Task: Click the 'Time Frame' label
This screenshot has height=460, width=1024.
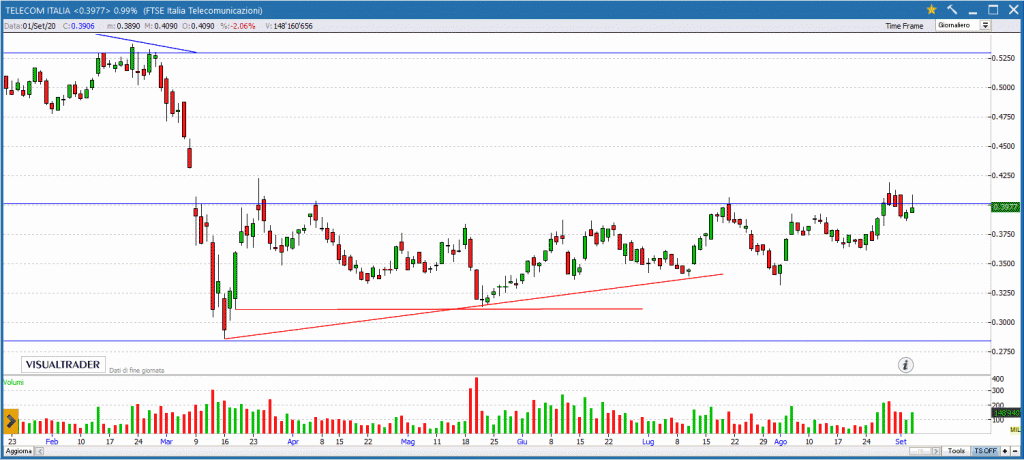Action: pyautogui.click(x=904, y=26)
